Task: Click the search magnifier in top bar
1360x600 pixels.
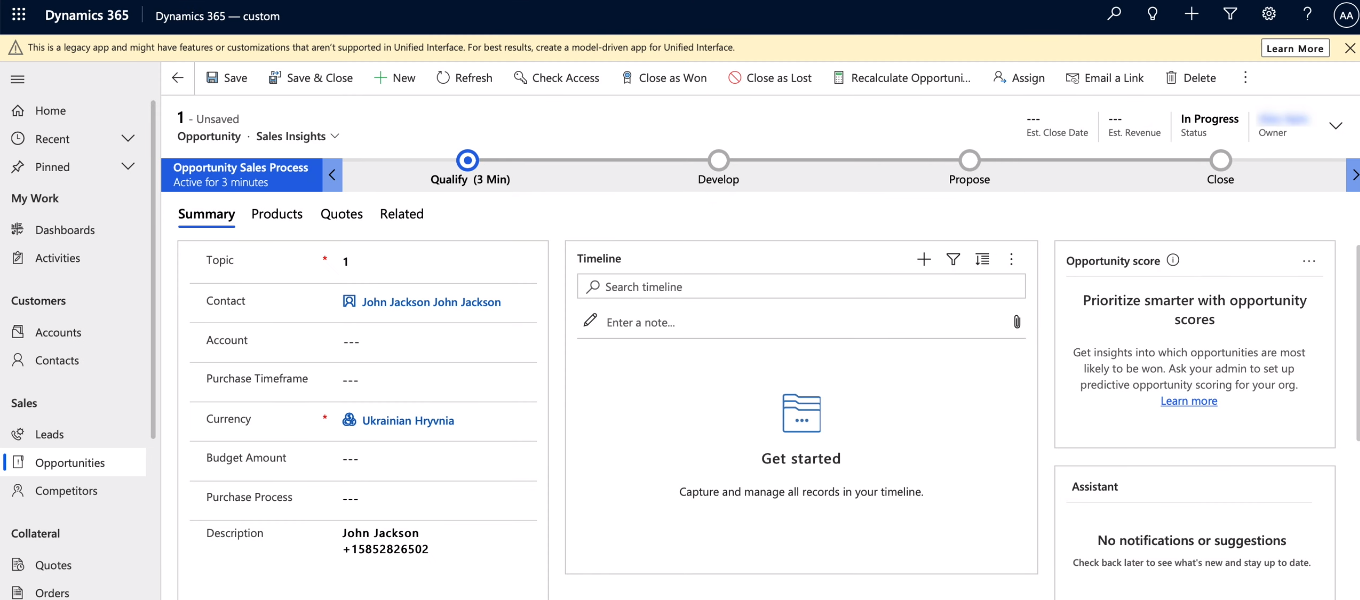Action: [1114, 14]
